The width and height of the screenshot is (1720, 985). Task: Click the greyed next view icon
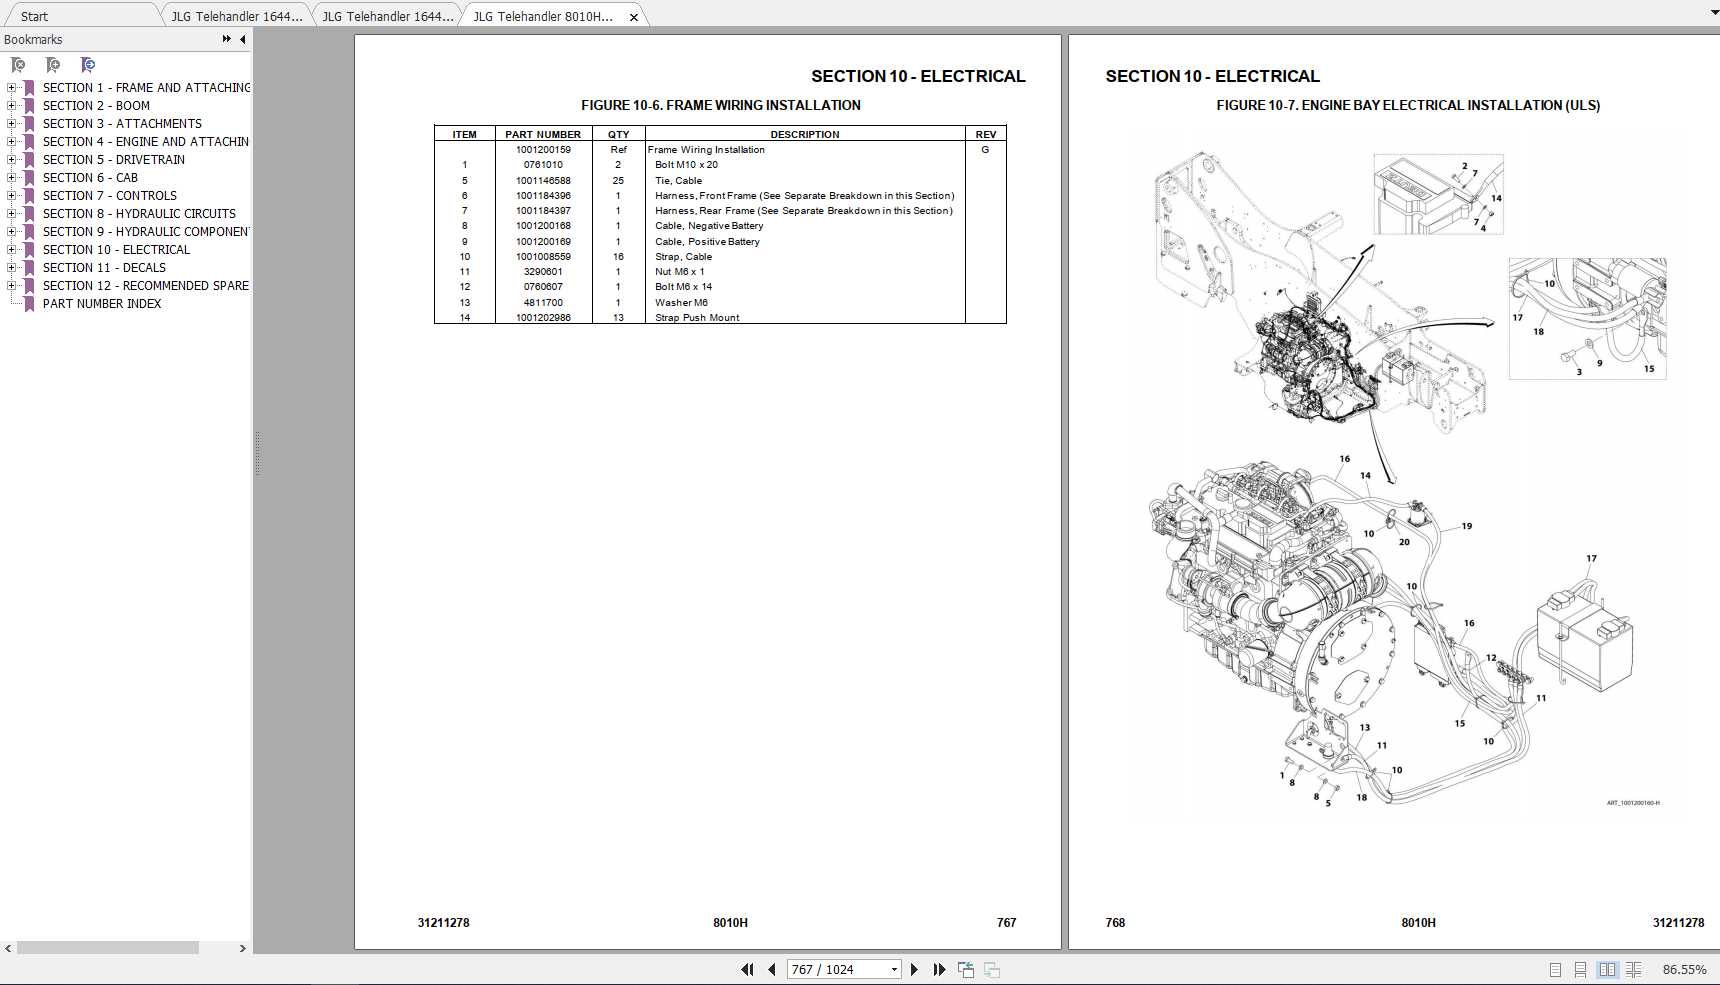click(x=992, y=969)
